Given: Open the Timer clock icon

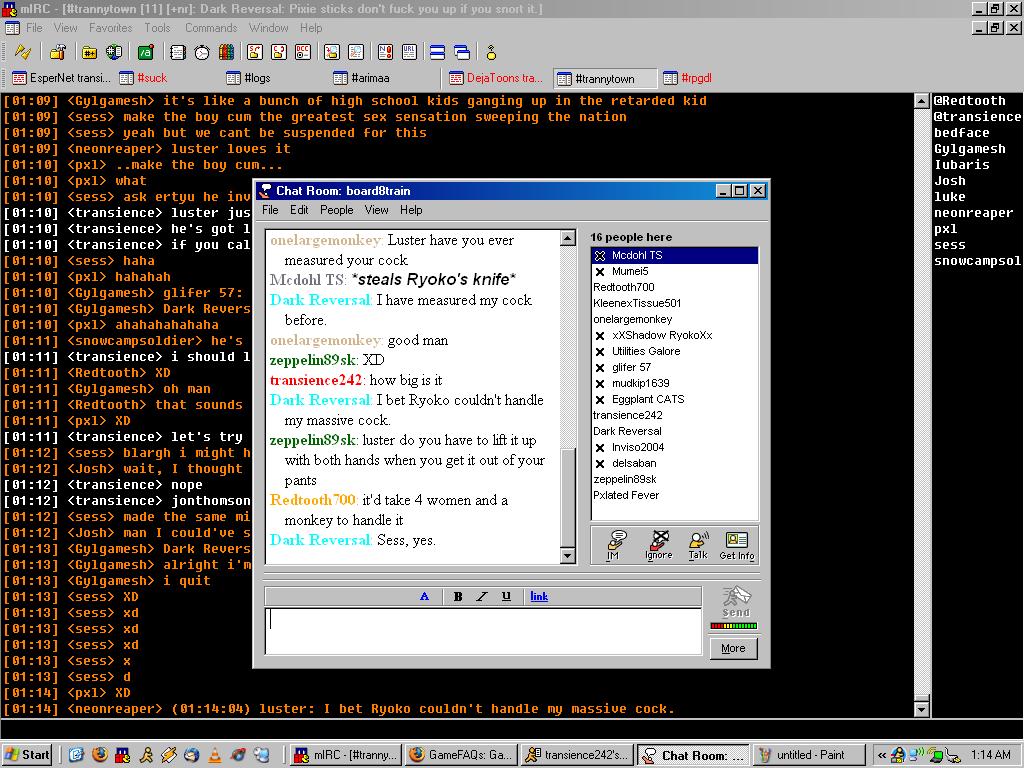Looking at the screenshot, I should click(x=202, y=52).
